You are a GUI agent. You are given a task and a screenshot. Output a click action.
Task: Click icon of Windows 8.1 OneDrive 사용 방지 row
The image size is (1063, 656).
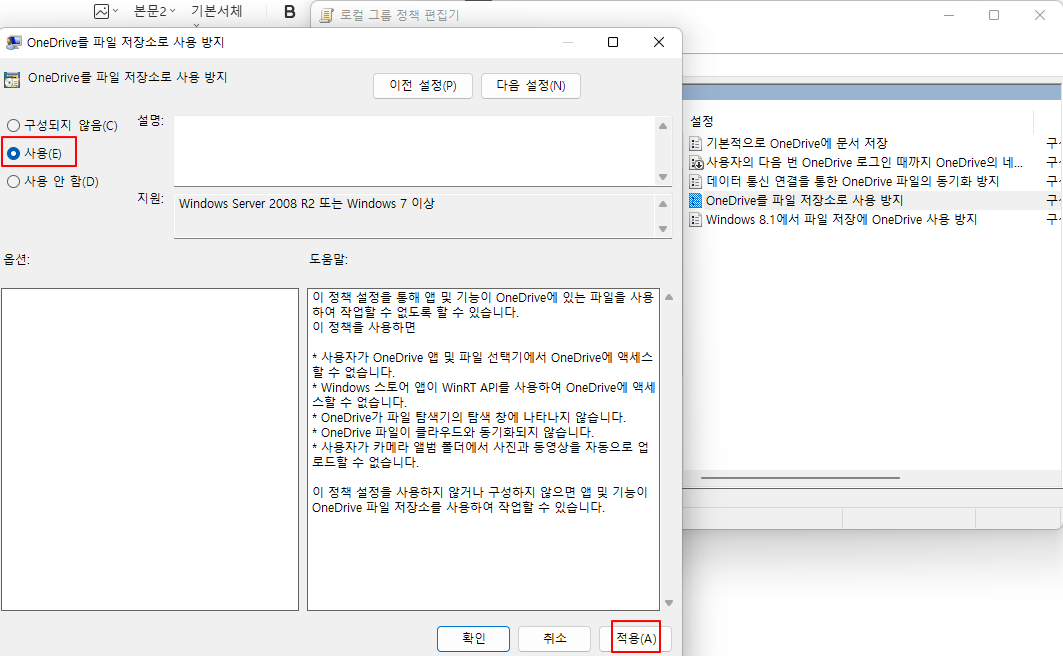(696, 220)
